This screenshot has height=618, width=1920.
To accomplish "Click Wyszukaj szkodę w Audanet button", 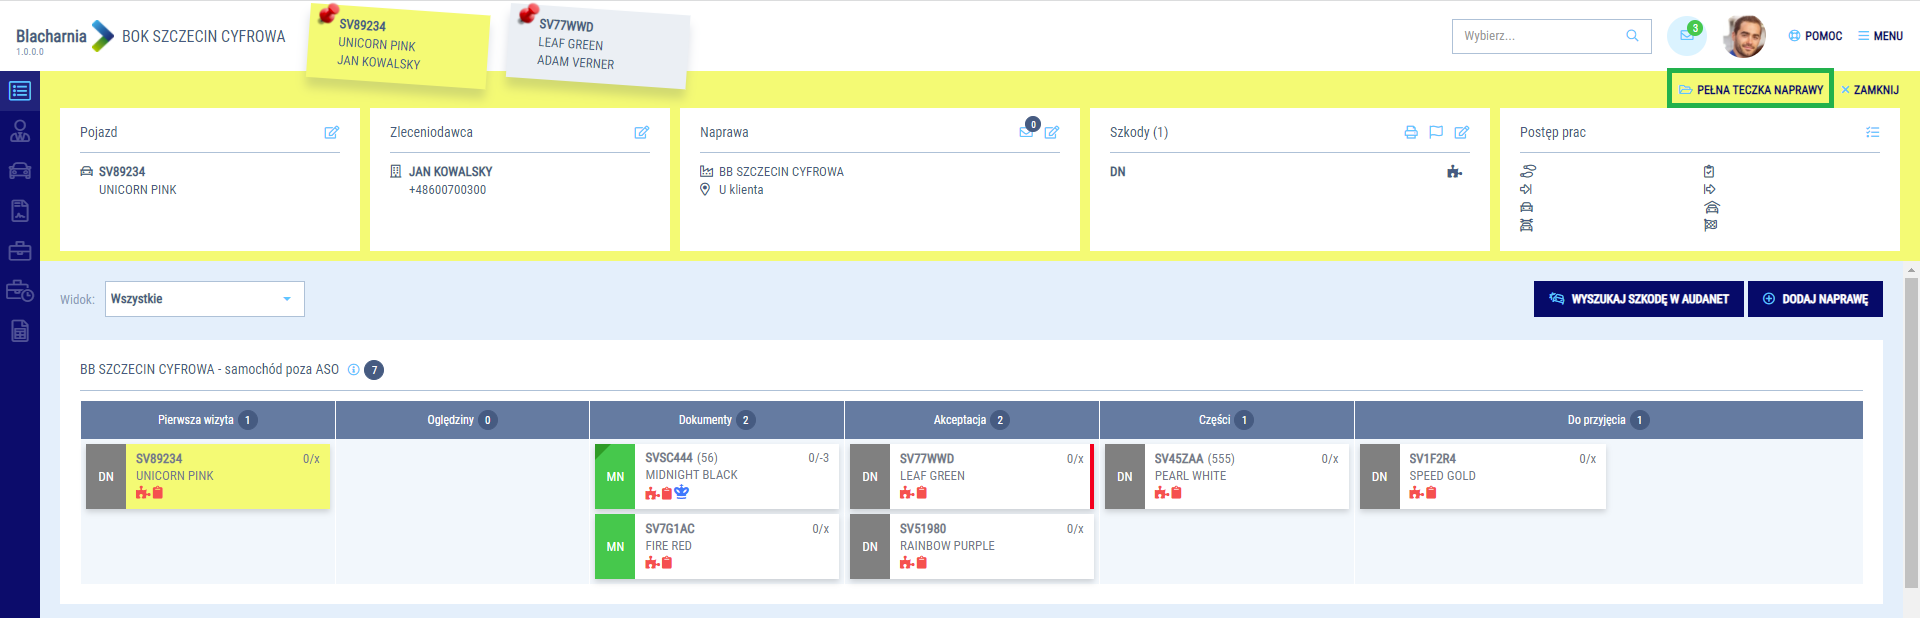I will (x=1638, y=299).
